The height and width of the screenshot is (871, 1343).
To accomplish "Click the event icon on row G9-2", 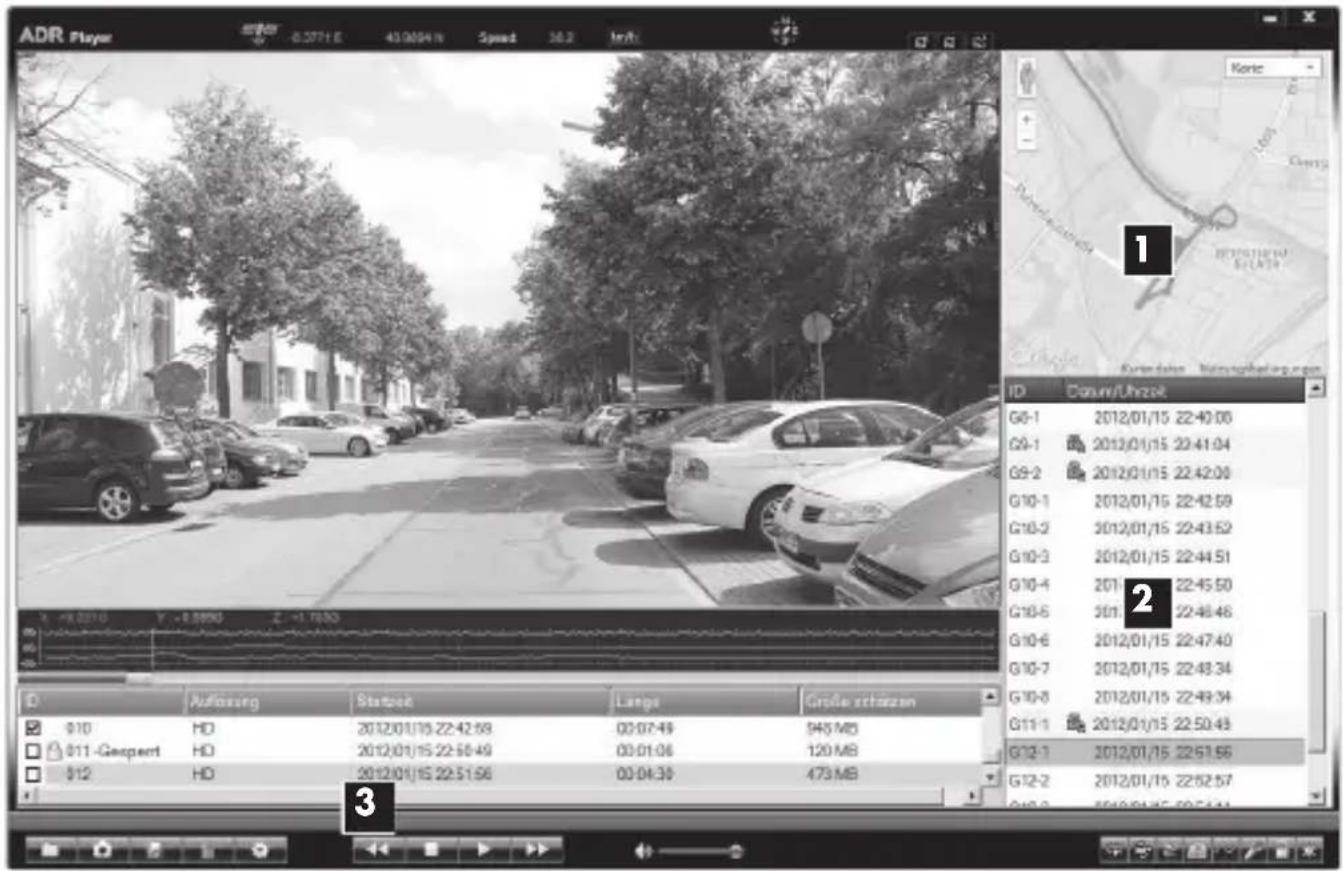I will point(1075,471).
